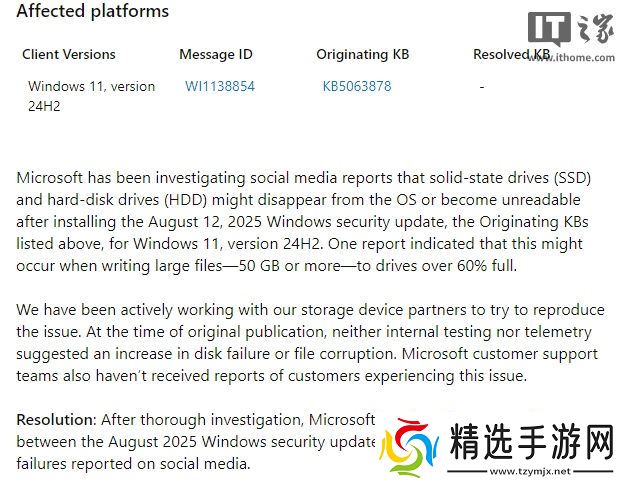
Task: Select the Windows 11, version 24H2 cell
Action: (x=91, y=95)
